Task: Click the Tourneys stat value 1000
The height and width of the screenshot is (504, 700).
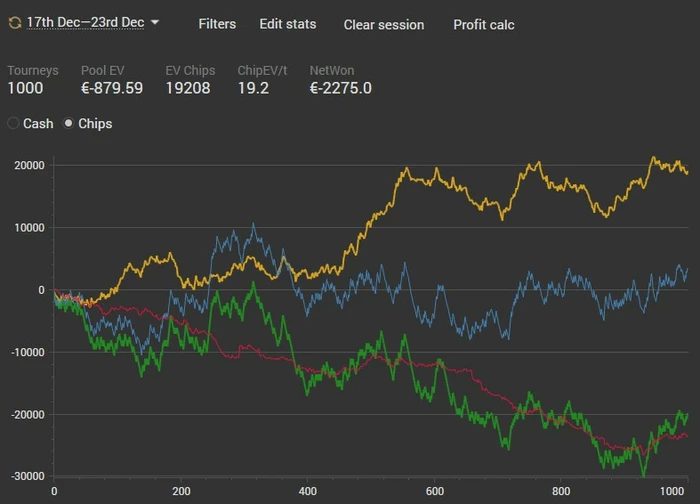Action: 26,88
